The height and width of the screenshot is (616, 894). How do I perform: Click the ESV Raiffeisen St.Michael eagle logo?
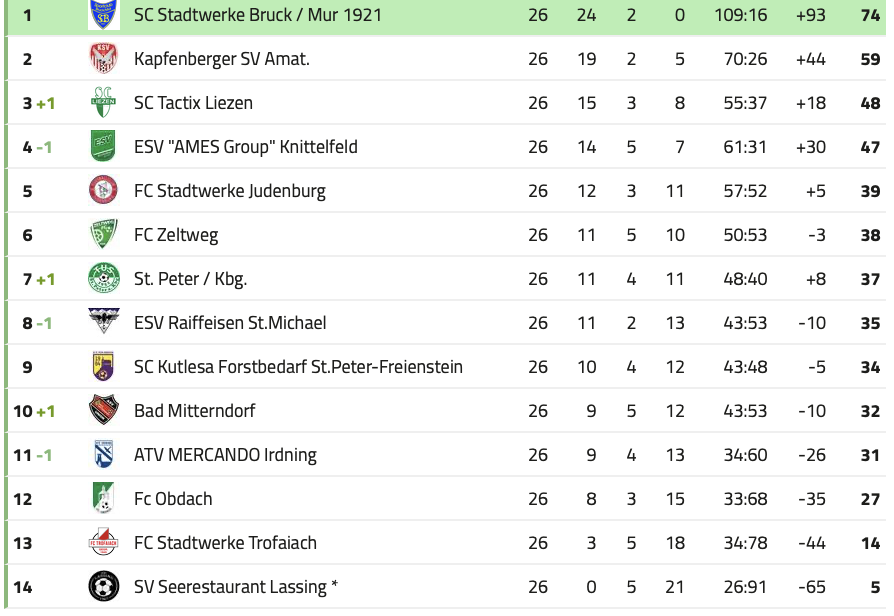(104, 321)
